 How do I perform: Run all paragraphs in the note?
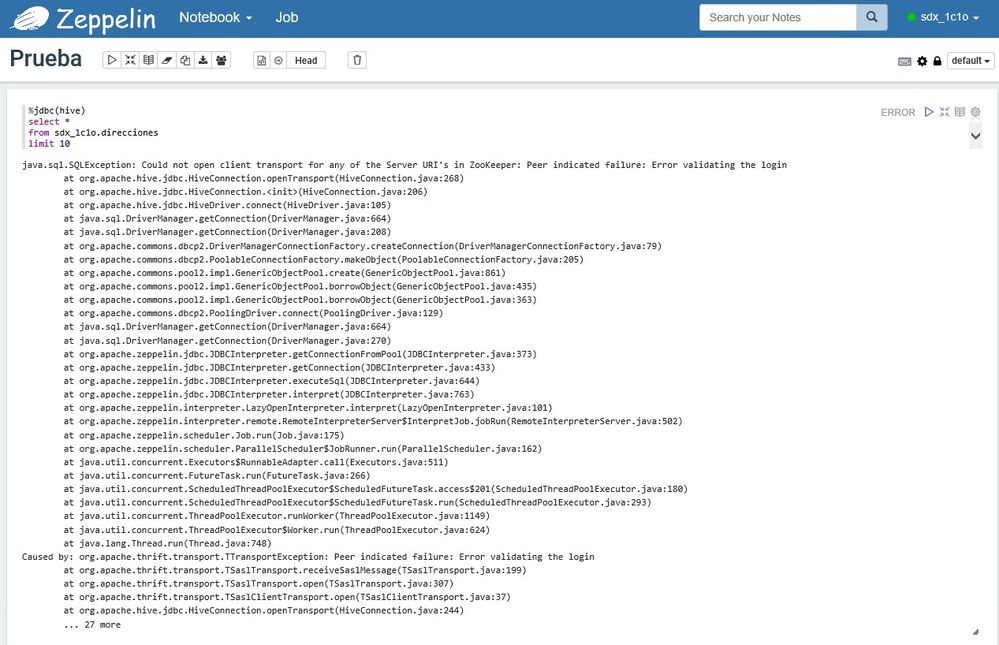point(112,60)
